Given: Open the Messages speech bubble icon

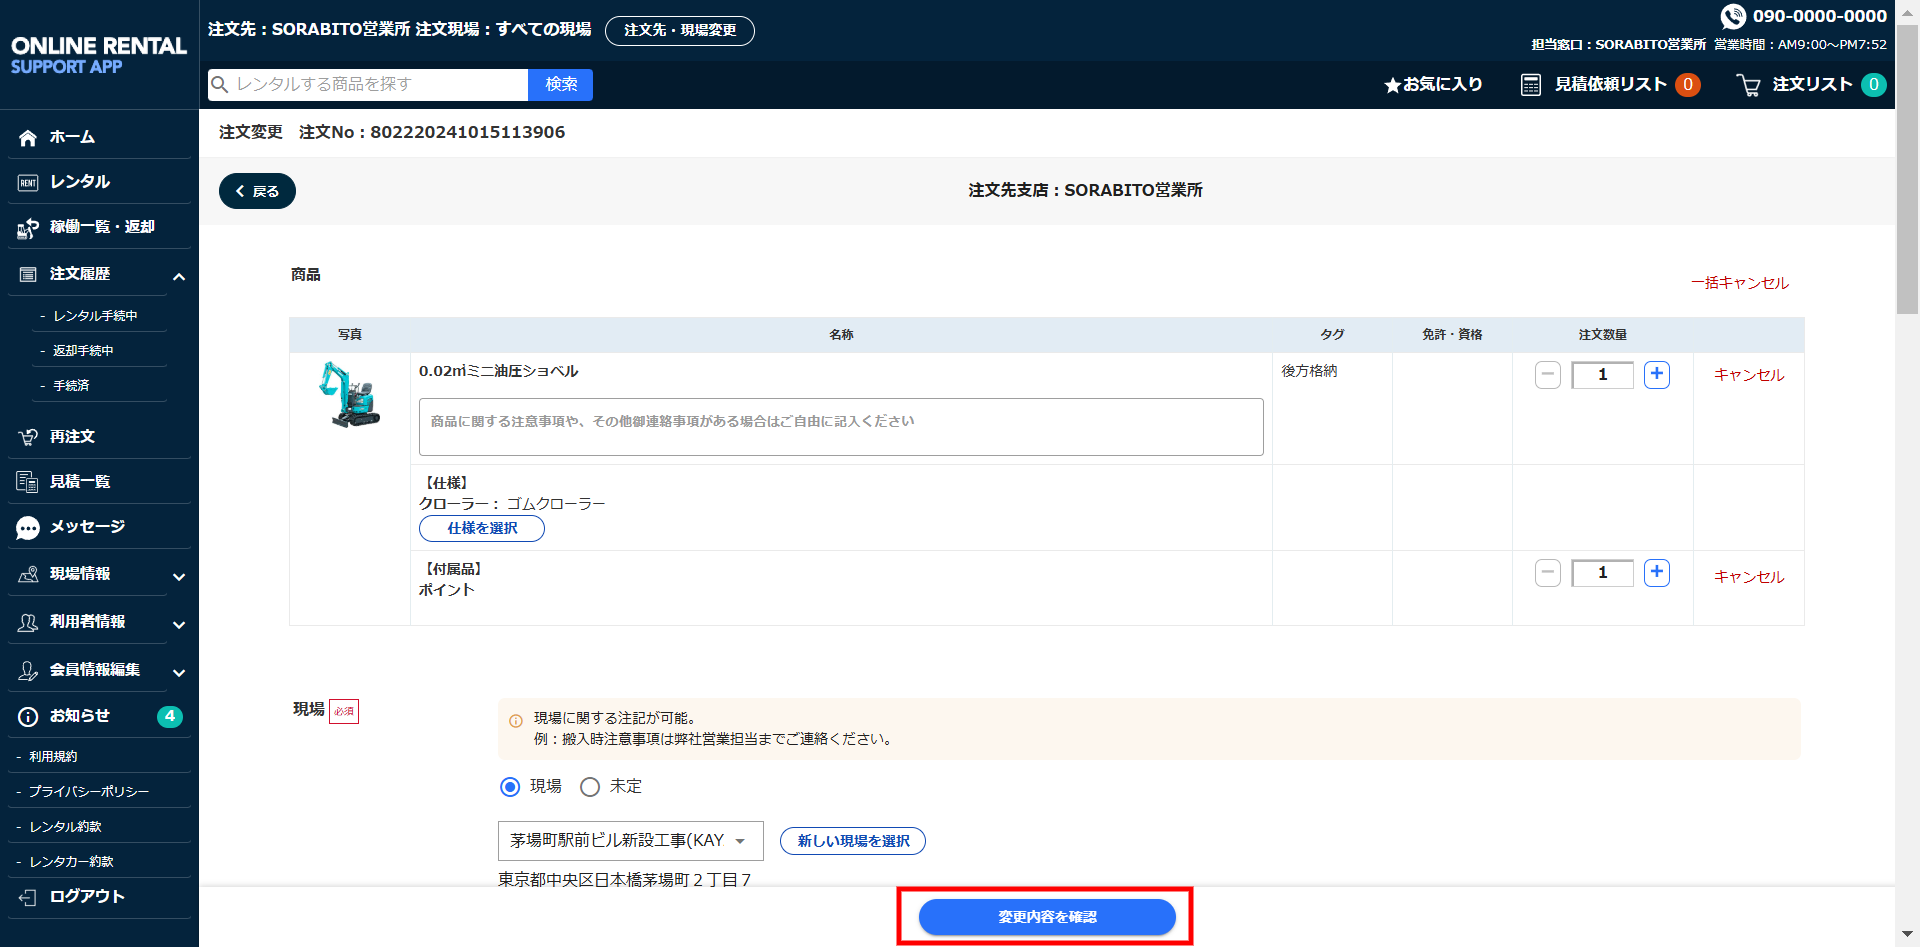Looking at the screenshot, I should pos(28,528).
